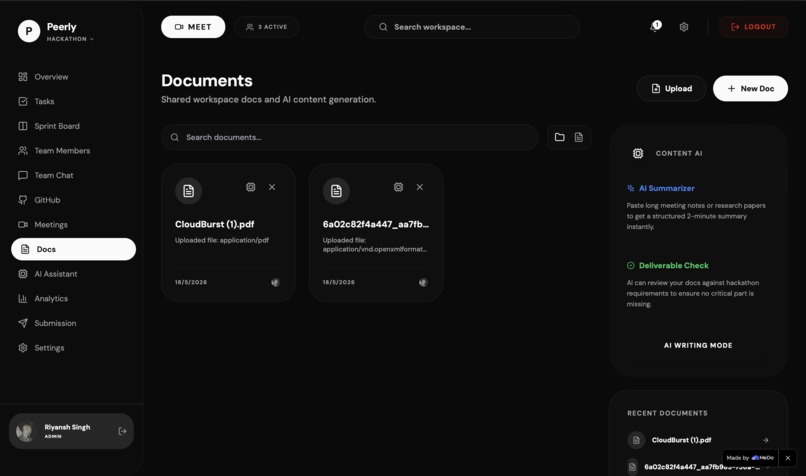
Task: Open the Overview page in sidebar
Action: pos(74,77)
